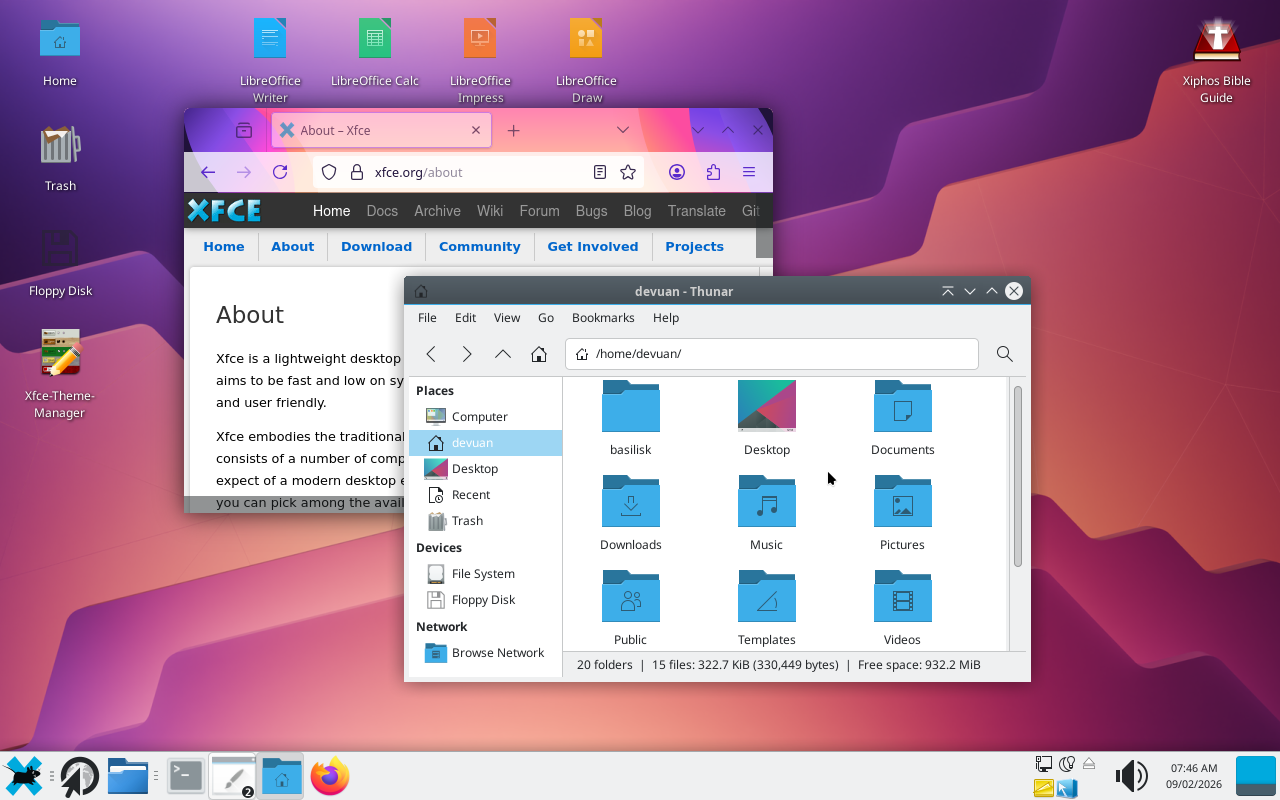Viewport: 1280px width, 800px height.
Task: Click Thunar's vertical scrollbar
Action: point(1018,477)
